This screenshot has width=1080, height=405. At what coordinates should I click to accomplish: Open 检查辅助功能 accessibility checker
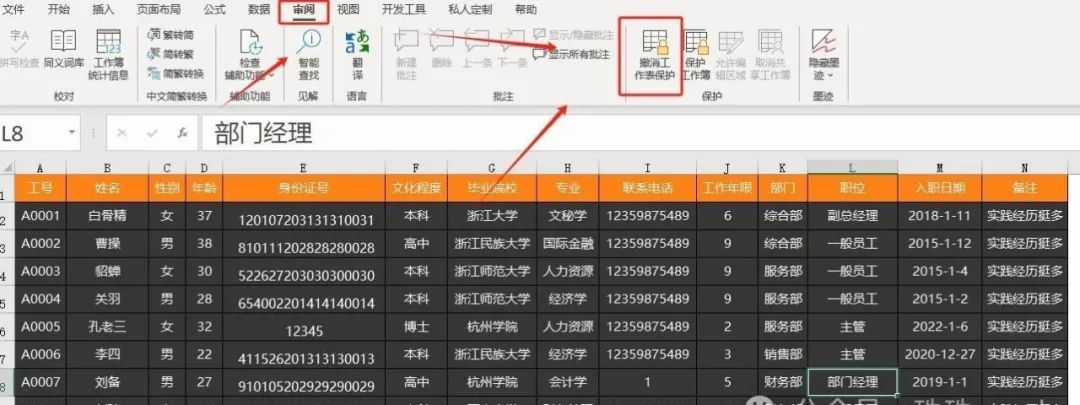click(x=250, y=55)
